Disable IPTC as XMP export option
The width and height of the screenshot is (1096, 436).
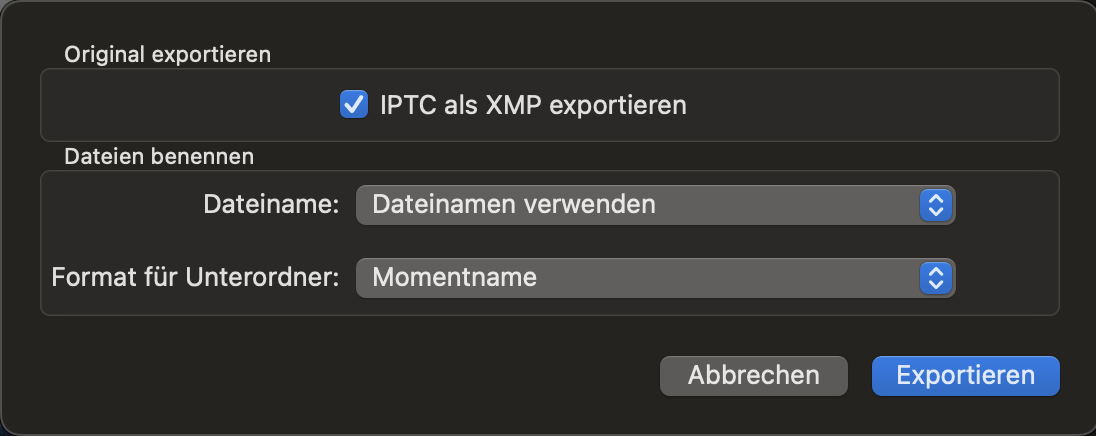(354, 104)
